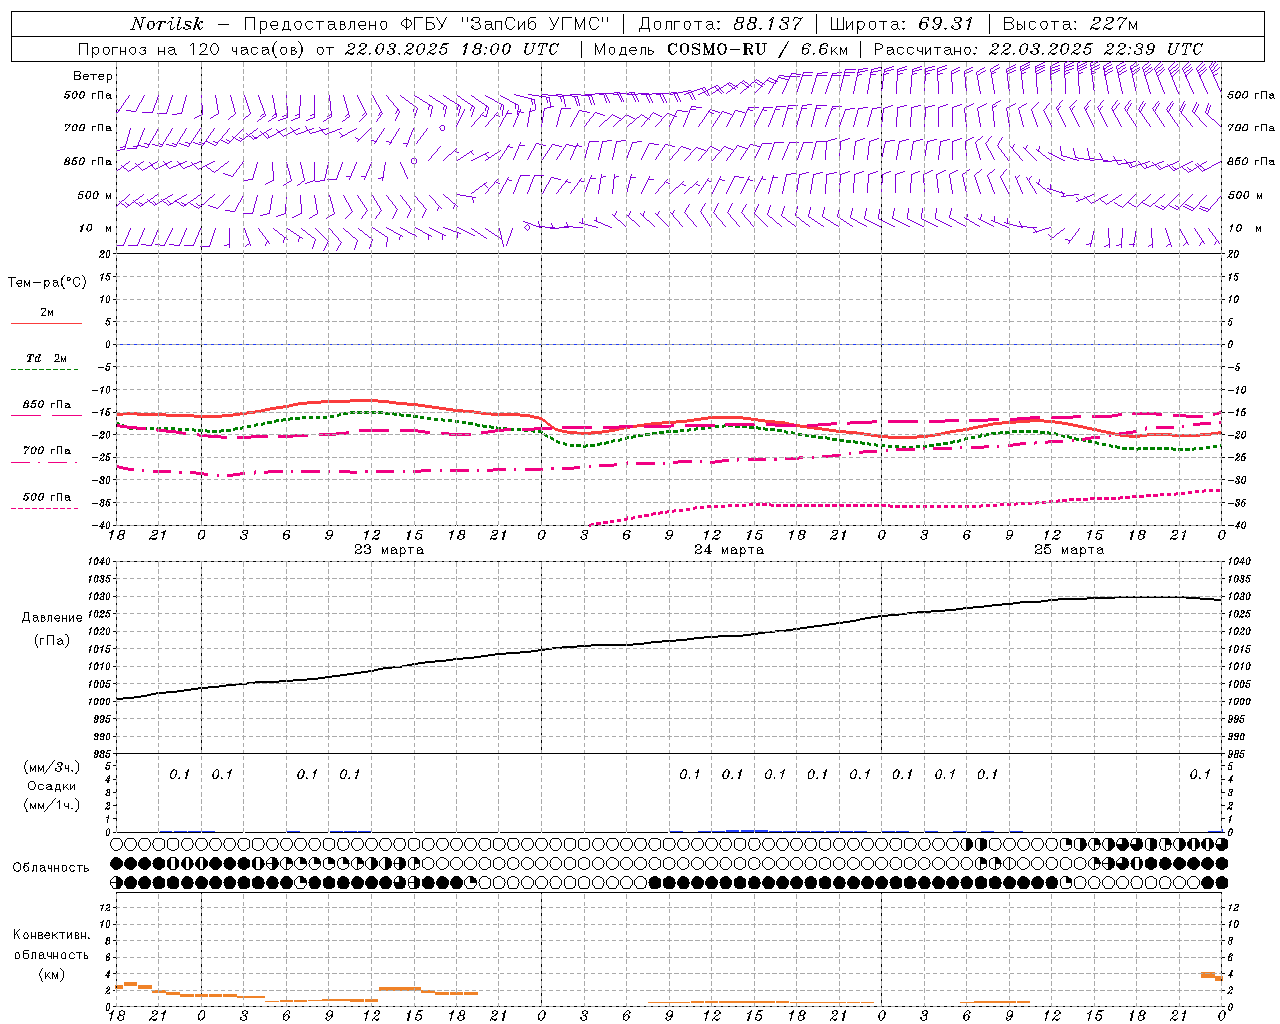
Task: Click 'Рассчитано: 22.03.2025 22:39 UTC' timestamp
Action: click(1038, 49)
